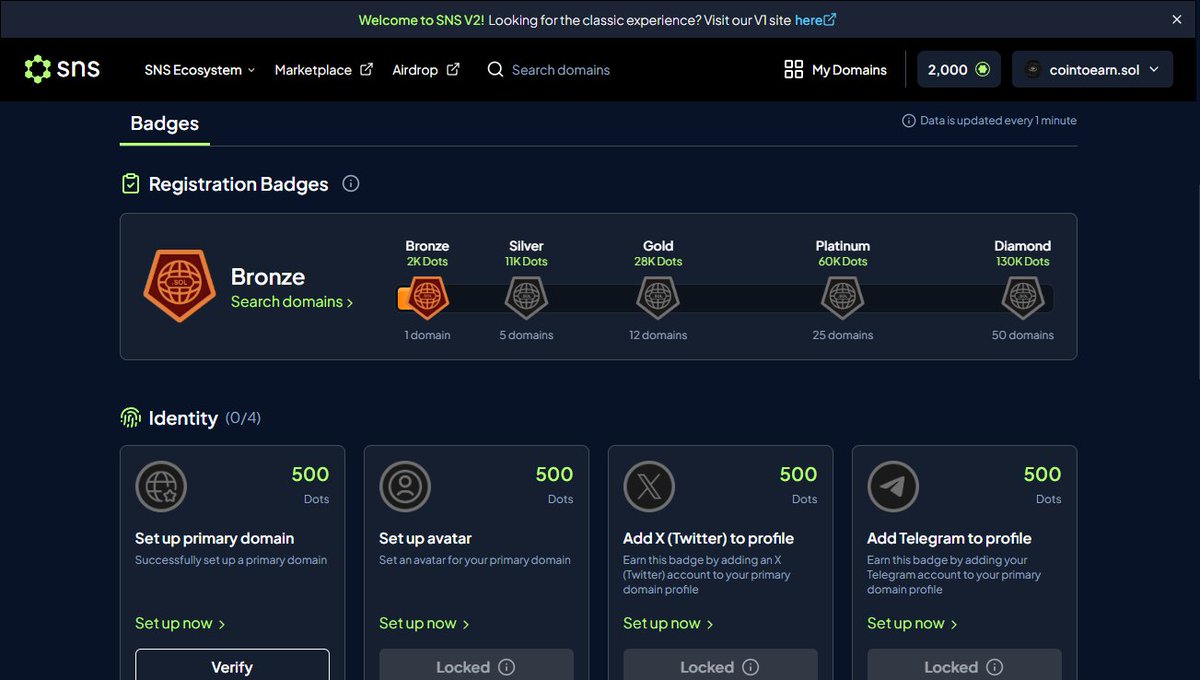Screen dimensions: 1200x680
Task: Click Locked button on X card
Action: 720,664
